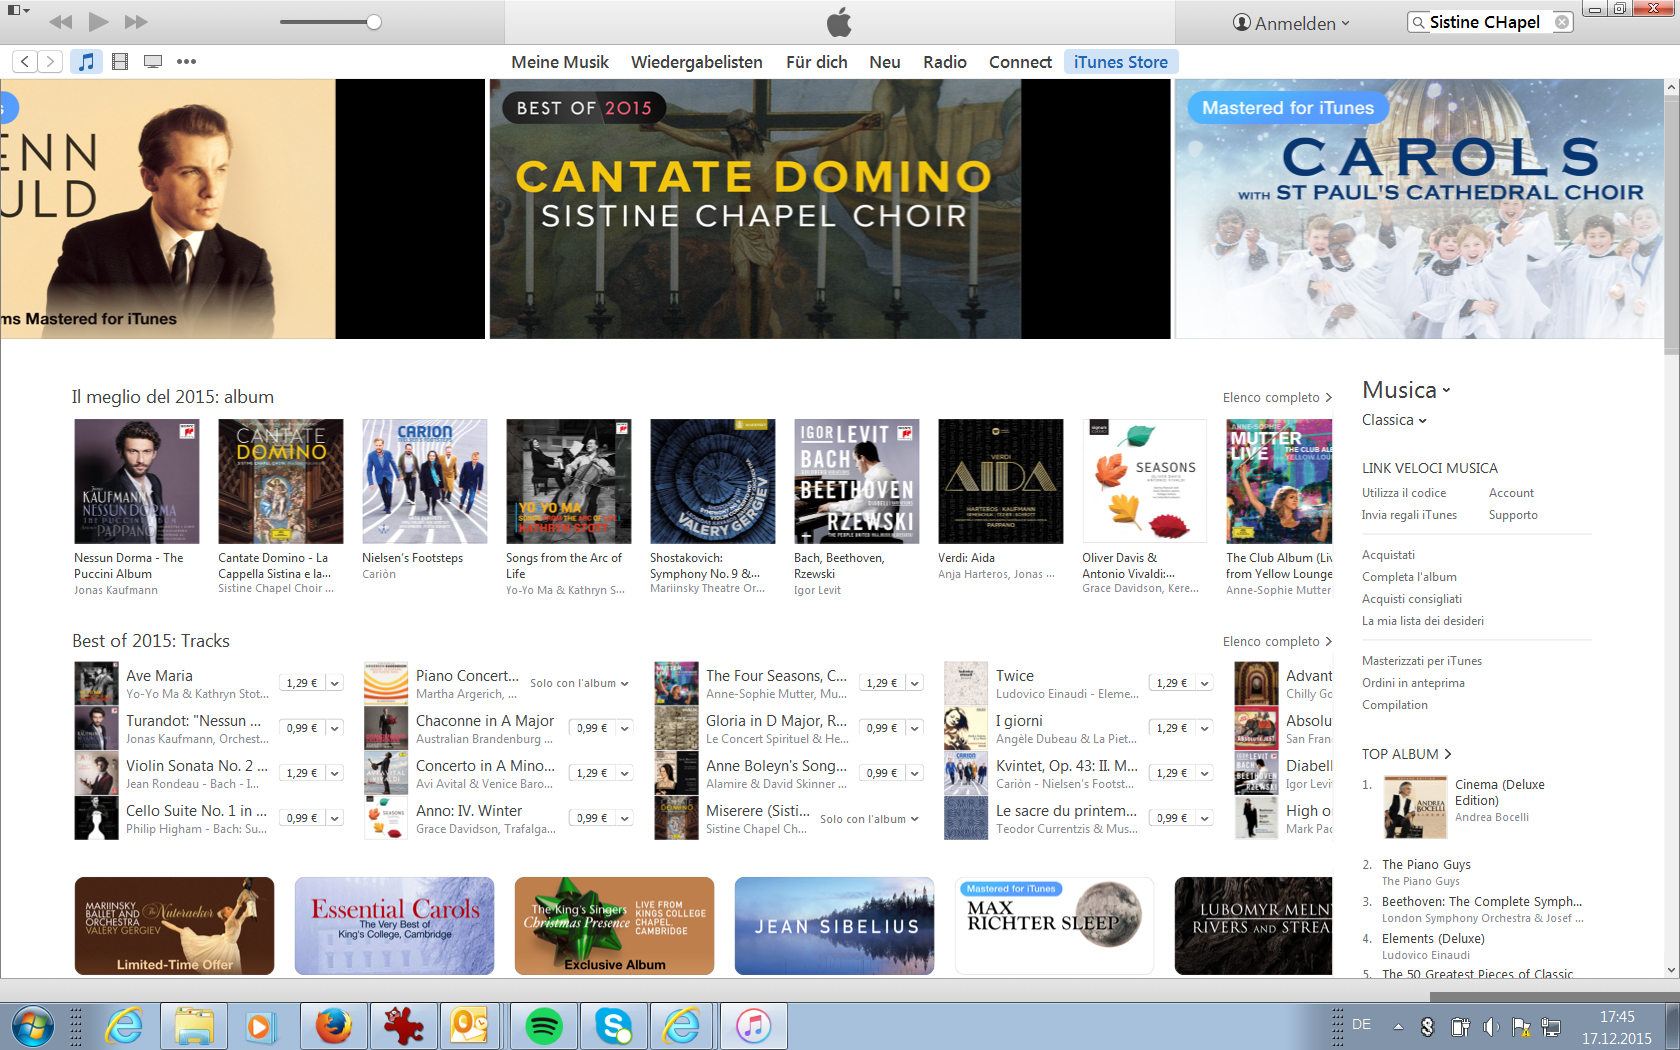Open options arrow for Violin Sonata No. 2
The image size is (1680, 1050).
335,773
